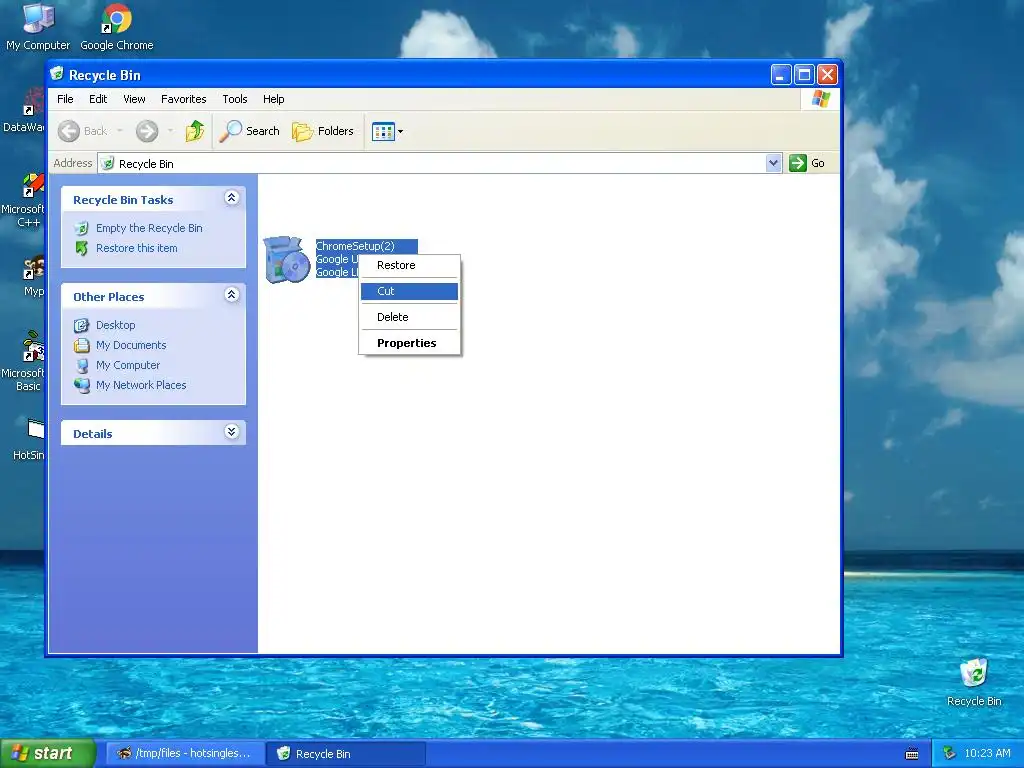Close the Recycle Bin window
The width and height of the screenshot is (1024, 768).
pos(827,75)
